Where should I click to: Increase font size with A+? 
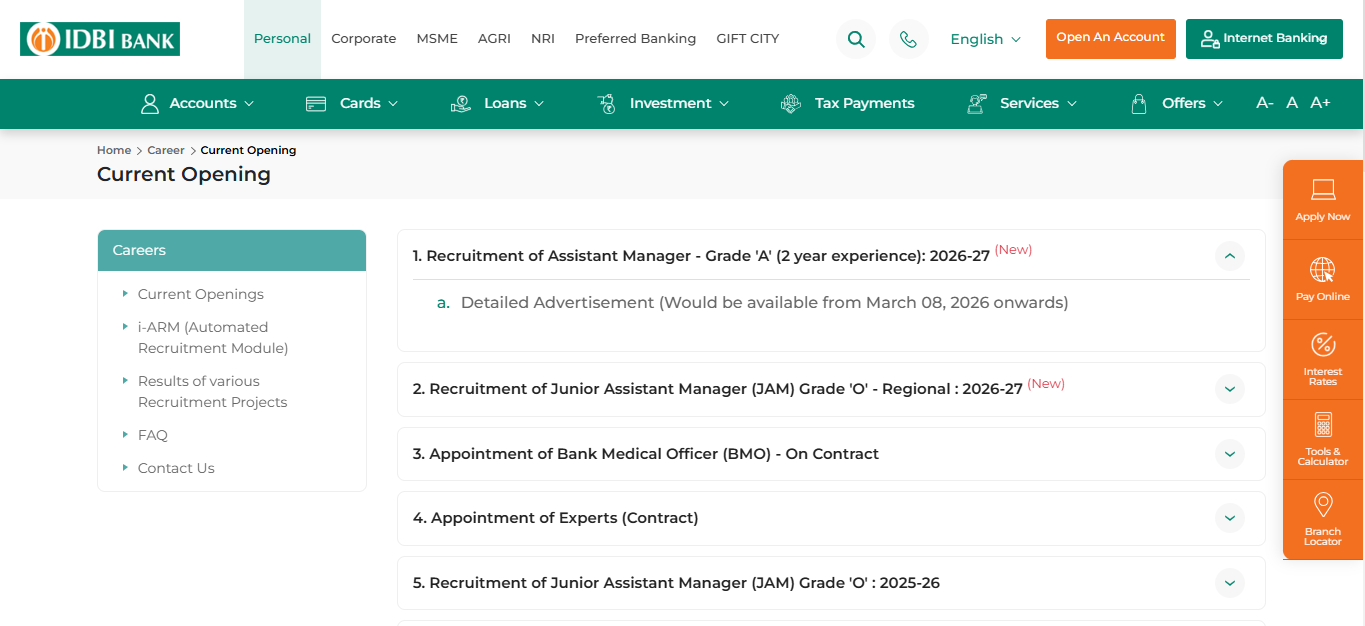point(1320,103)
